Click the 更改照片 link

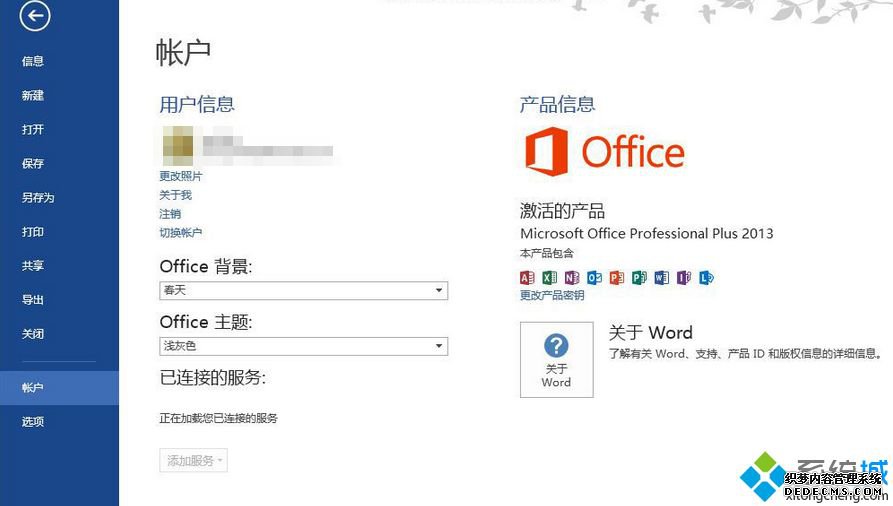coord(181,176)
